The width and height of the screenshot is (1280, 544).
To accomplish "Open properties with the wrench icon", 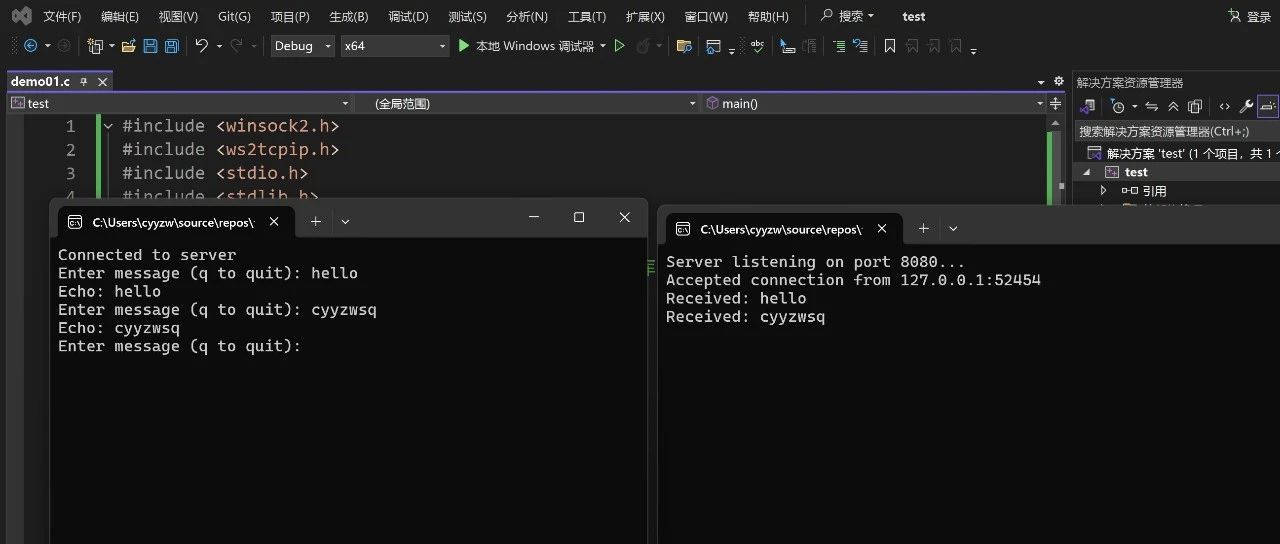I will click(x=1246, y=106).
